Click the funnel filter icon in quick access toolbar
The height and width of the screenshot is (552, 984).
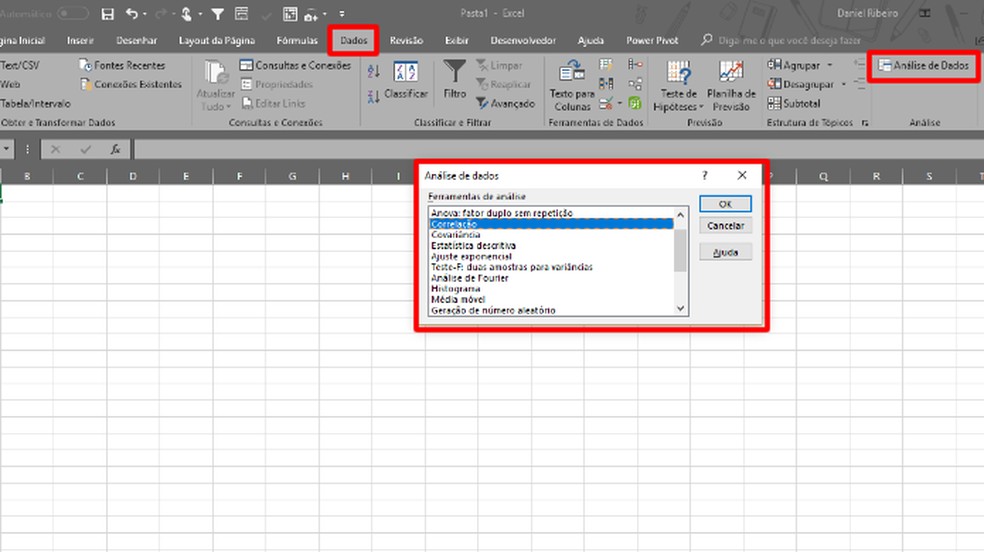point(217,13)
